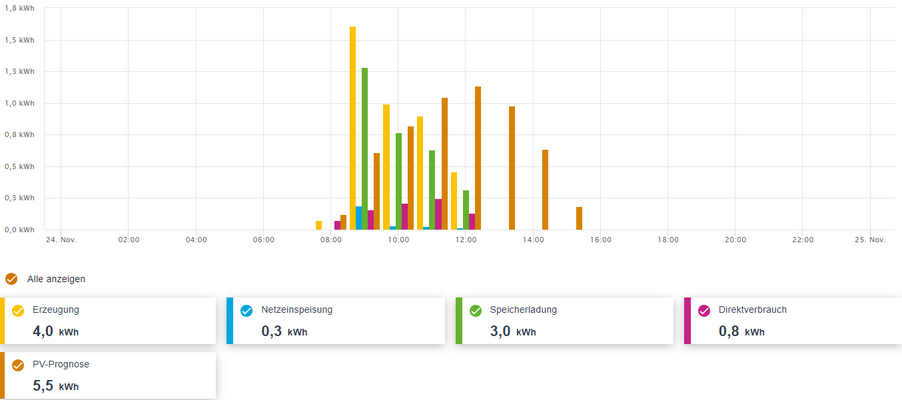The image size is (902, 400).
Task: Click the Erzeugung 4,0 kWh value
Action: (56, 332)
